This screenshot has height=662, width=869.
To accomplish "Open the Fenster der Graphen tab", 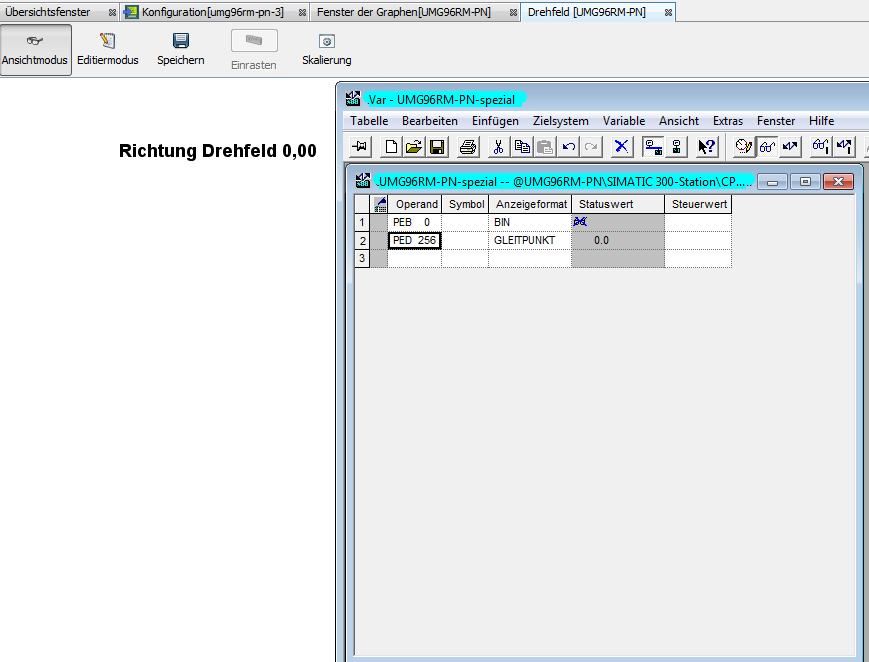I will [404, 12].
